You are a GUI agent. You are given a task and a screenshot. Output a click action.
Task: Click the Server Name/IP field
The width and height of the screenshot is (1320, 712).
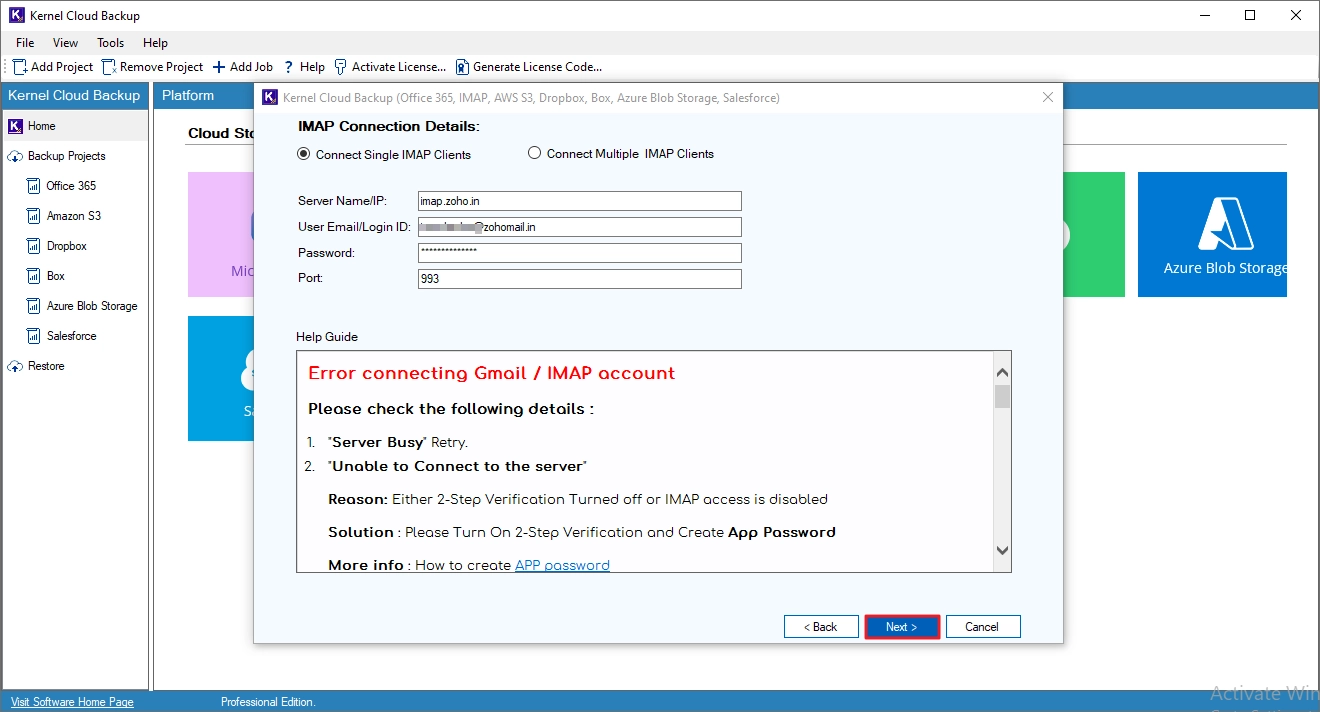point(579,201)
